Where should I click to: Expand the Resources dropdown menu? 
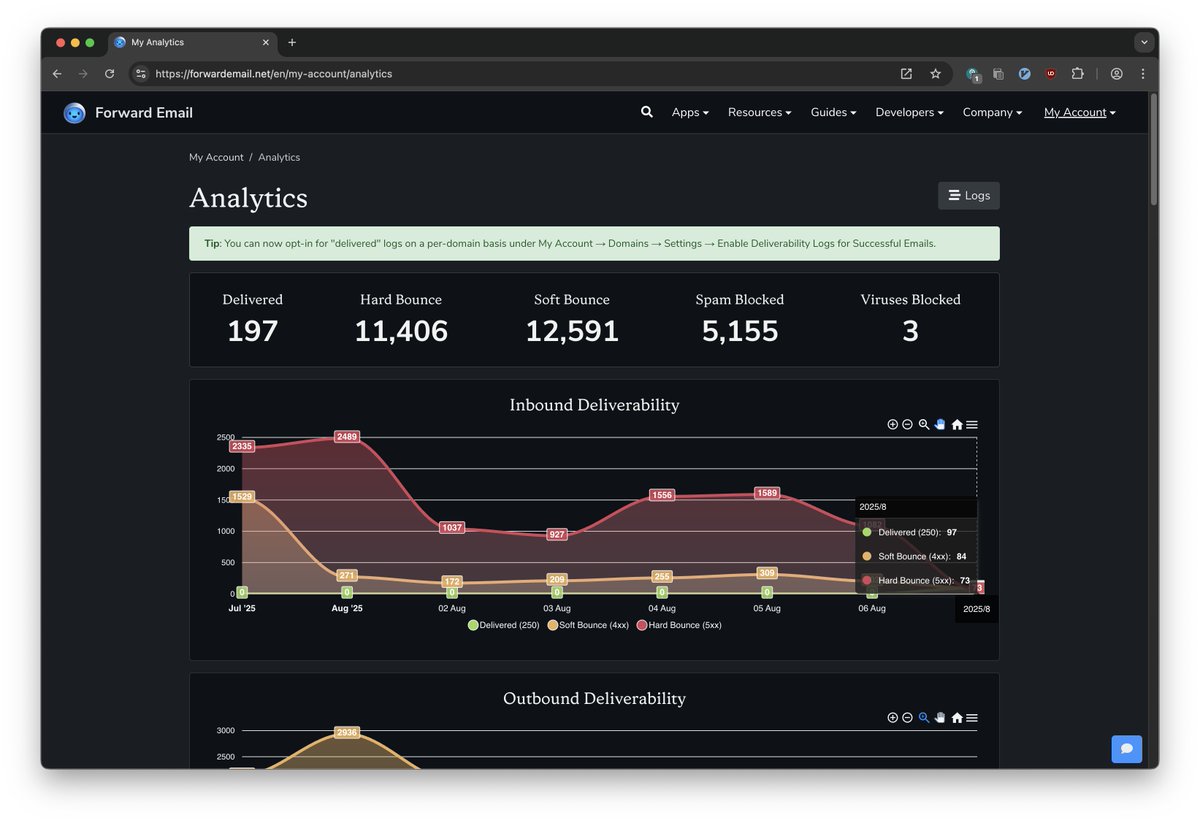tap(760, 112)
